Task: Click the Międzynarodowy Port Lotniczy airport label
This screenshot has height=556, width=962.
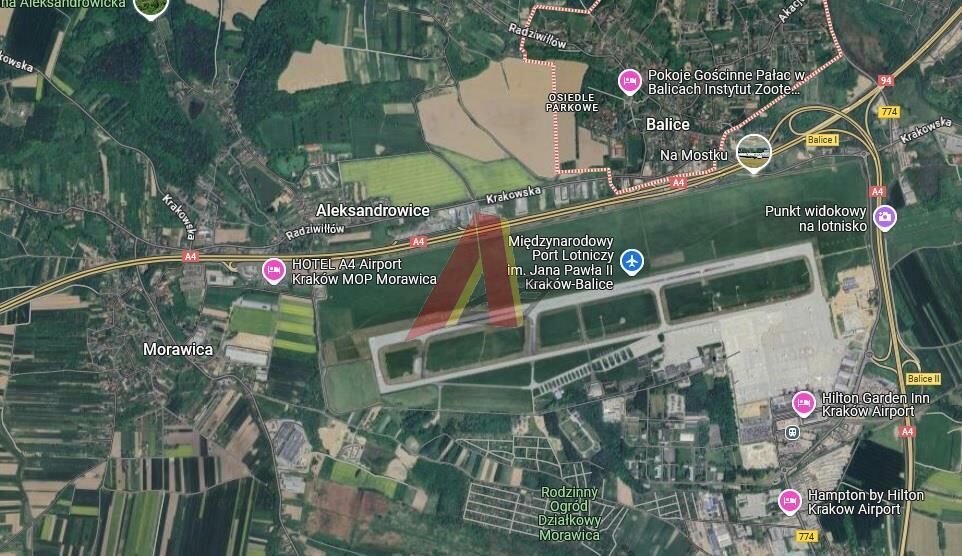Action: [561, 263]
